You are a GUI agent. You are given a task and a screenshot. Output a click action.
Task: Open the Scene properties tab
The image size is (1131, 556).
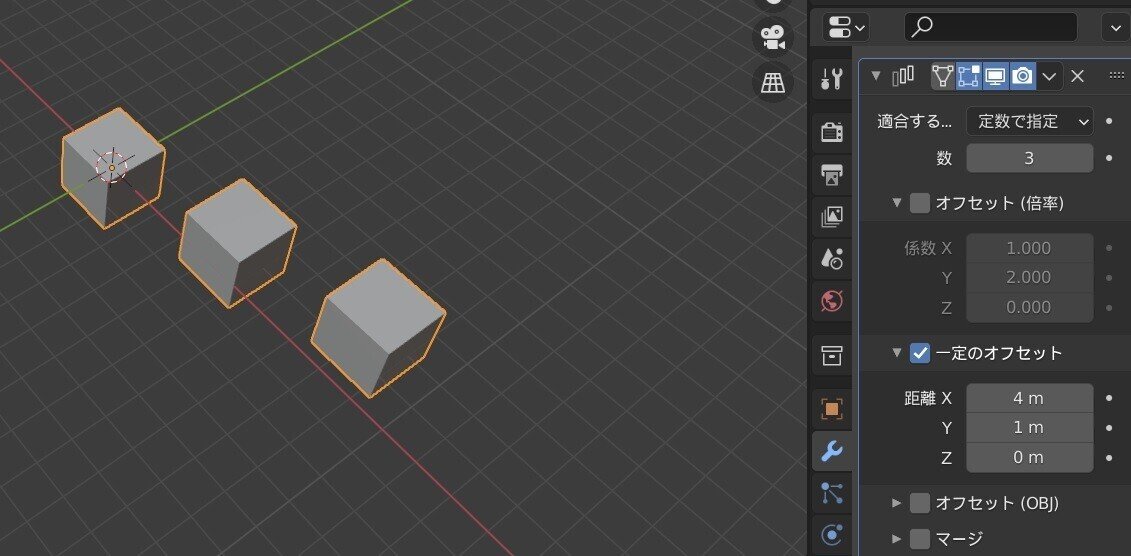pos(832,257)
